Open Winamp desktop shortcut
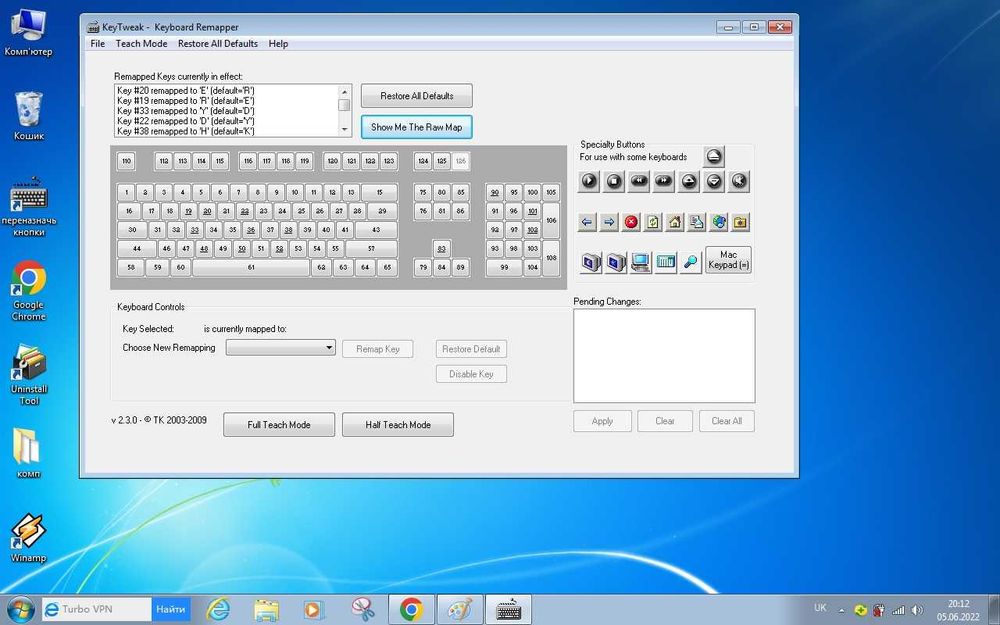 pyautogui.click(x=29, y=538)
